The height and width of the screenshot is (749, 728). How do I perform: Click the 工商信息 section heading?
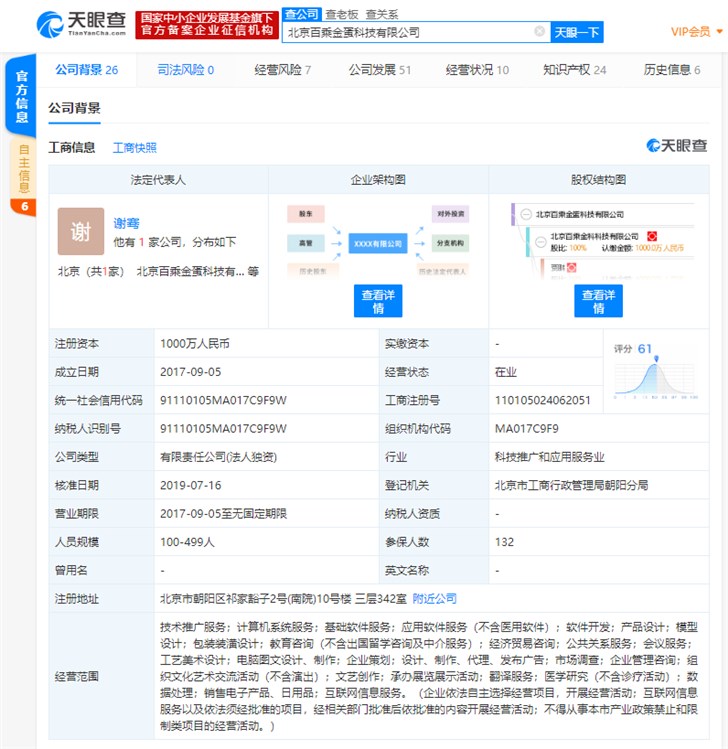tap(72, 147)
